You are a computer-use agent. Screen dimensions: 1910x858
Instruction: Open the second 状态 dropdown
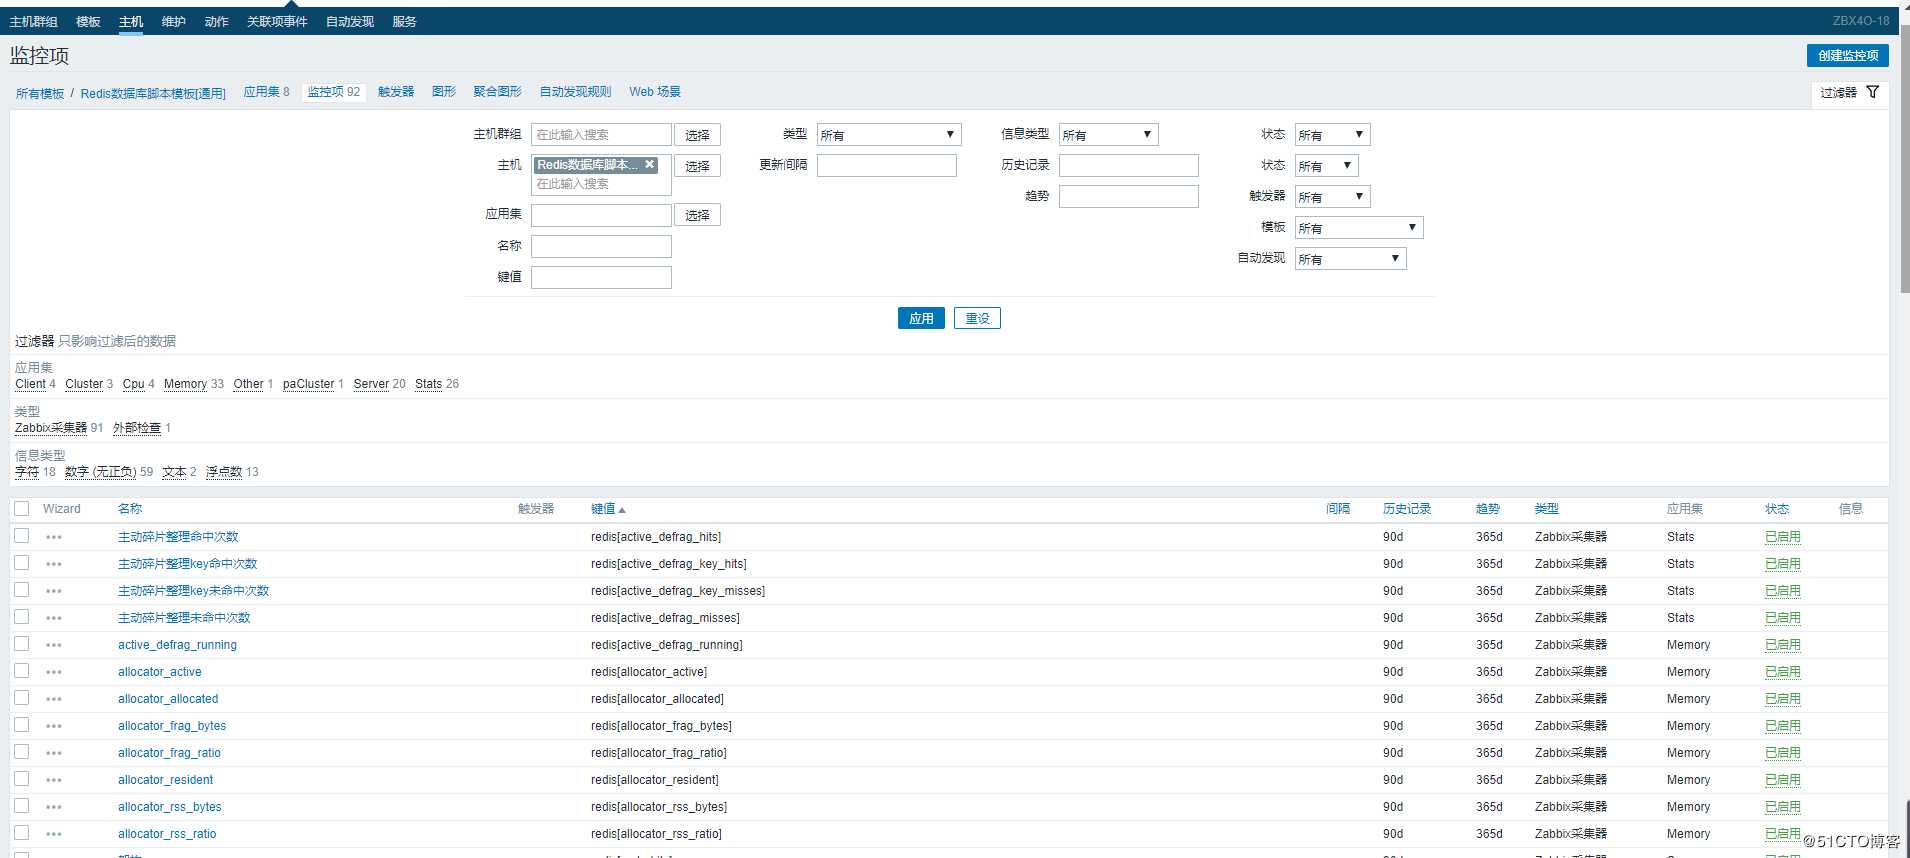click(x=1326, y=166)
